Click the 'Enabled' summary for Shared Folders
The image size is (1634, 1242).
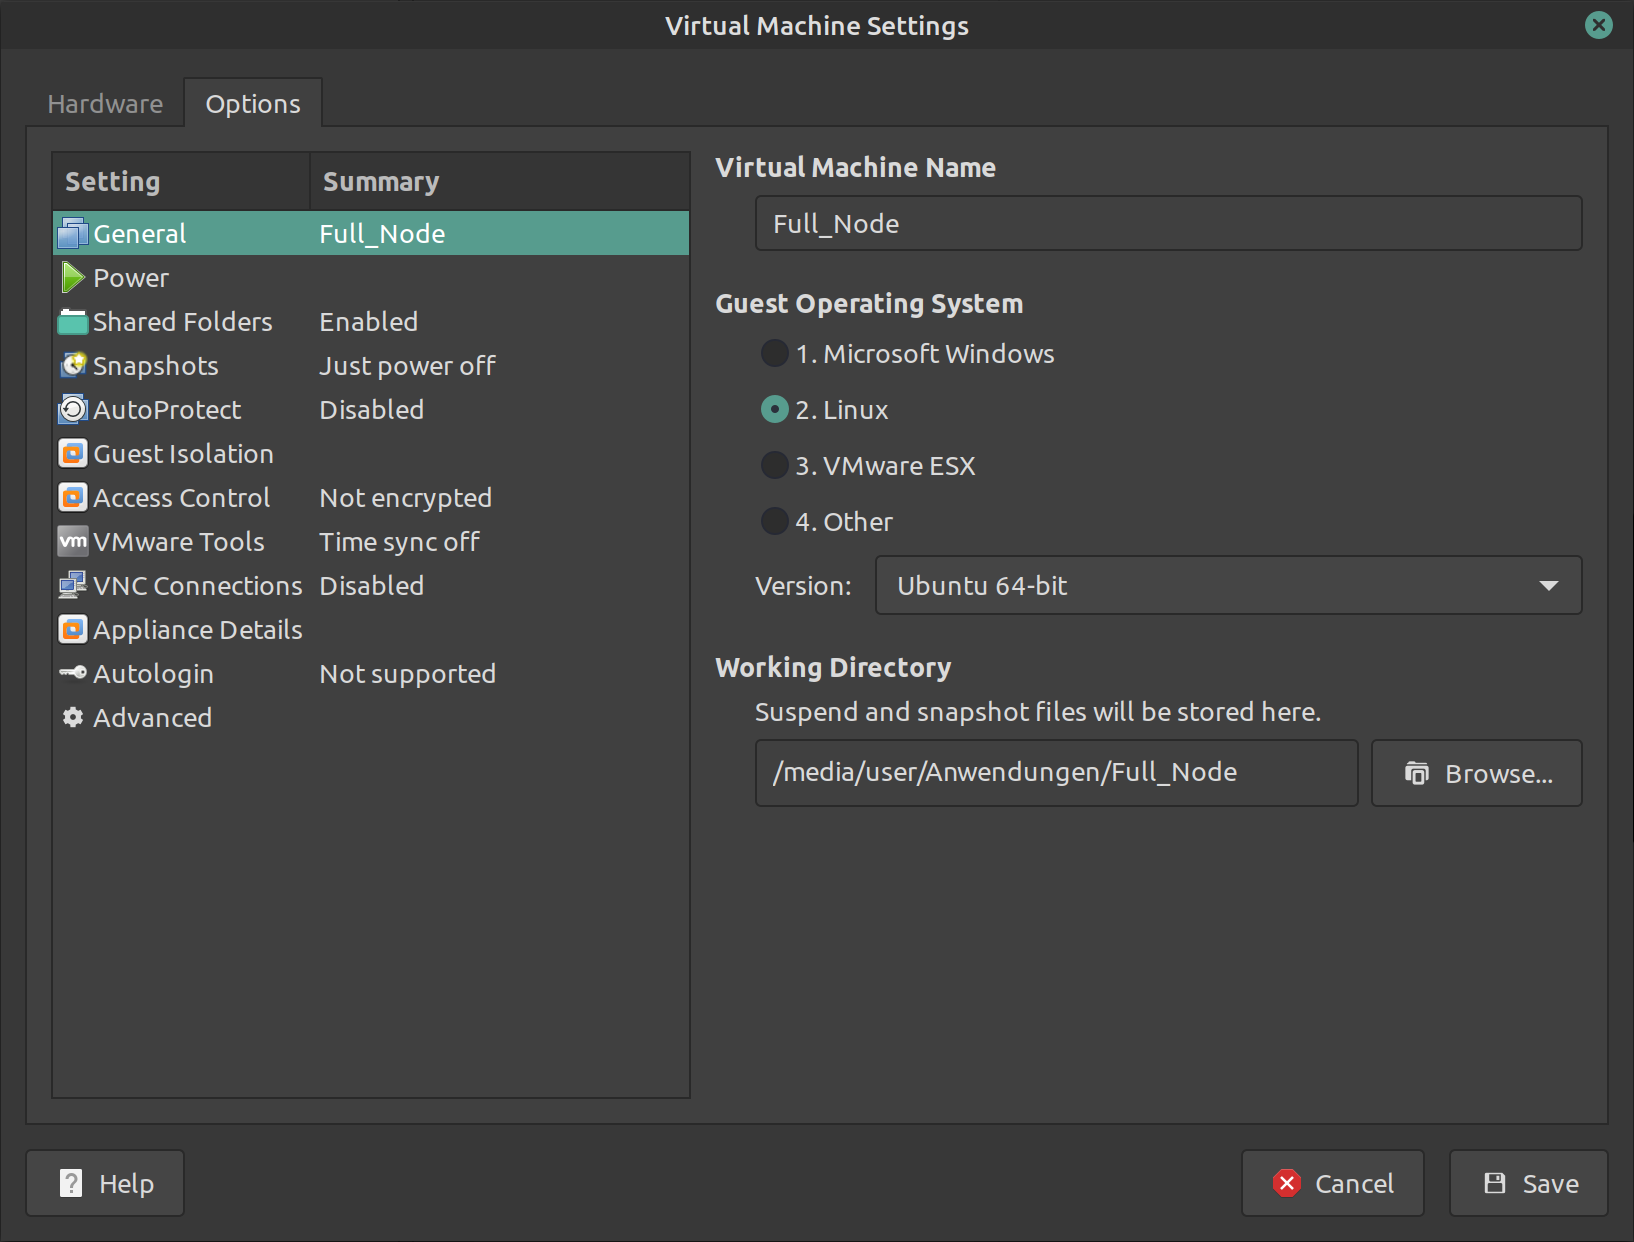pyautogui.click(x=368, y=322)
